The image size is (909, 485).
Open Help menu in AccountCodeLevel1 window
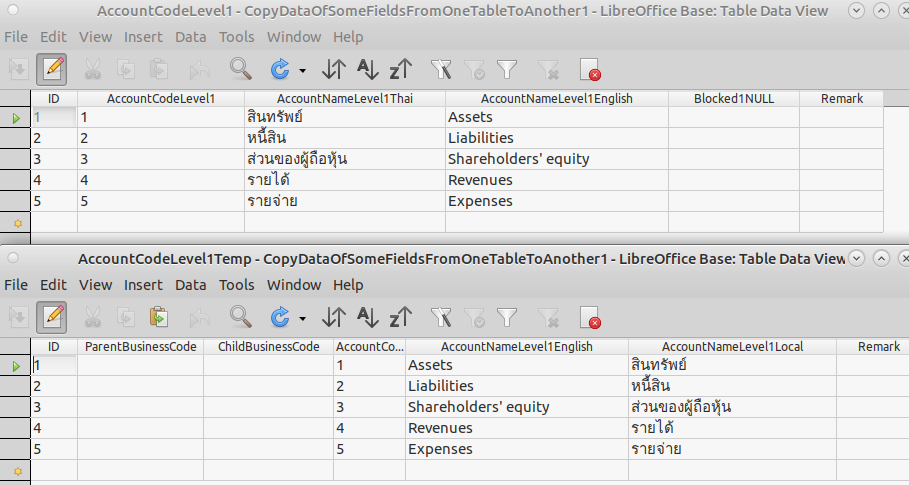pos(348,37)
